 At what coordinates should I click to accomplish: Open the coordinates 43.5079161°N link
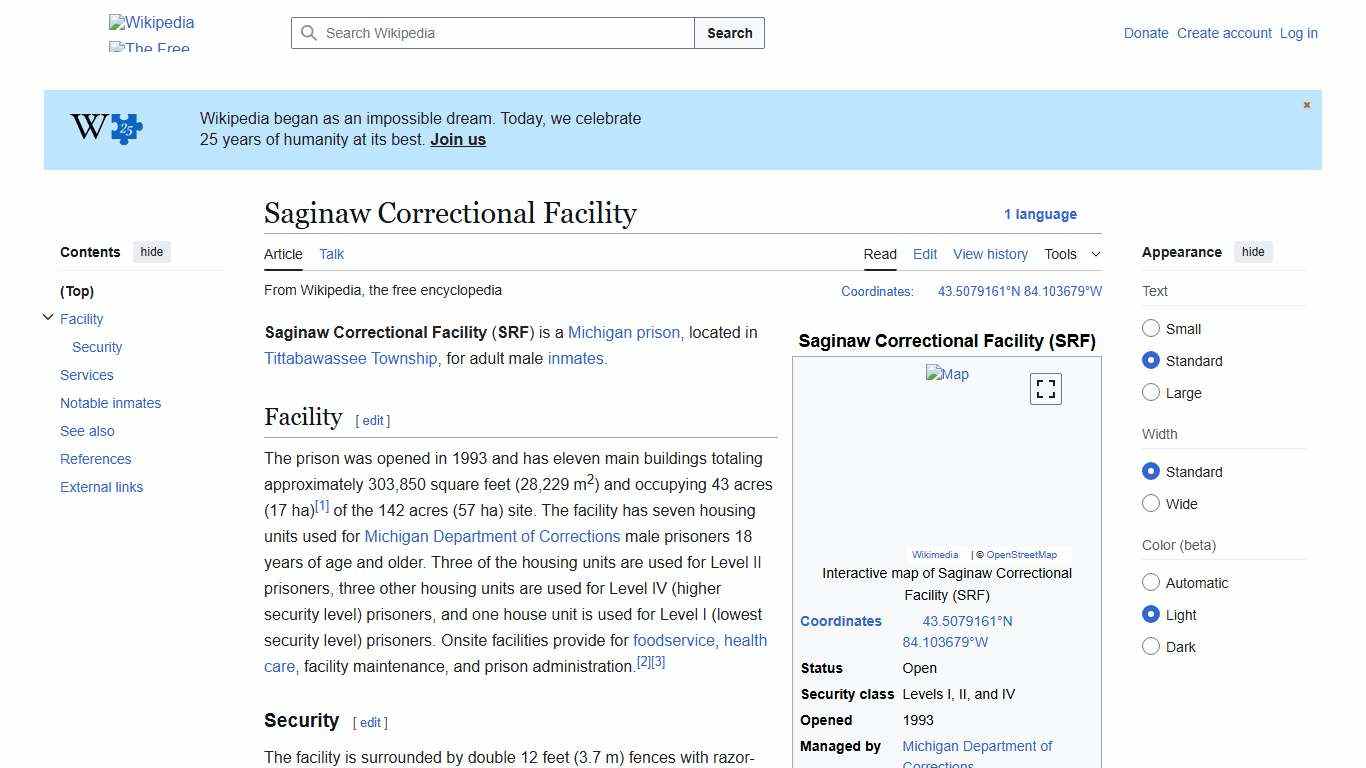968,620
